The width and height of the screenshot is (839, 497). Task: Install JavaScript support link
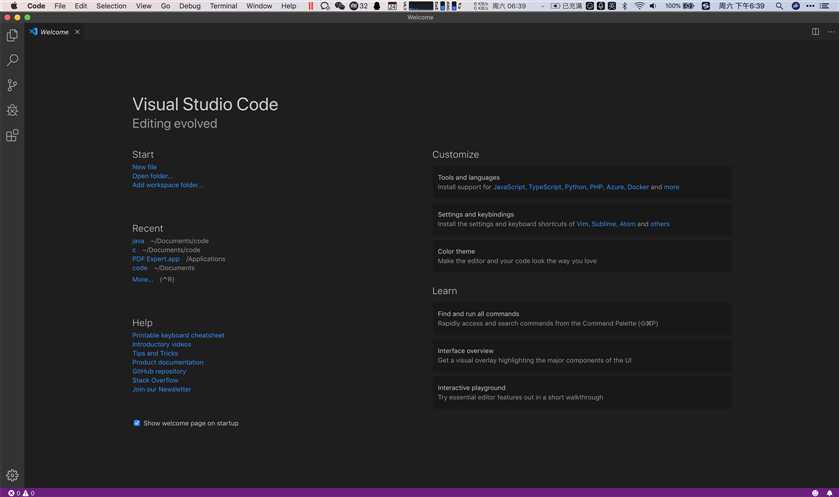[x=509, y=187]
